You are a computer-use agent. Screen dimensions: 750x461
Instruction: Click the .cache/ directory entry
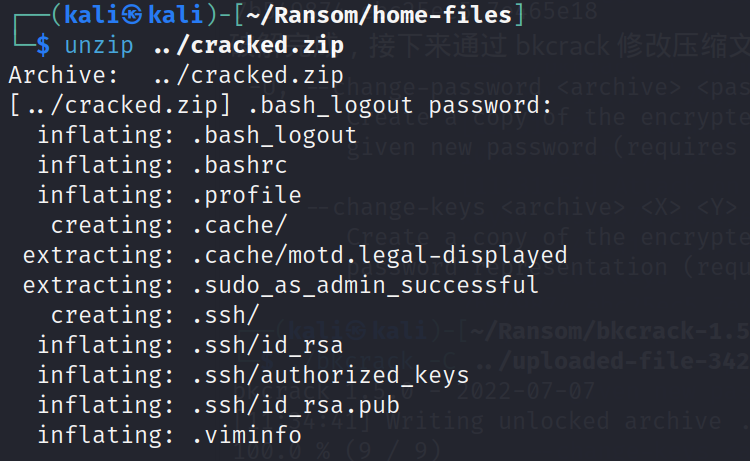[x=240, y=225]
